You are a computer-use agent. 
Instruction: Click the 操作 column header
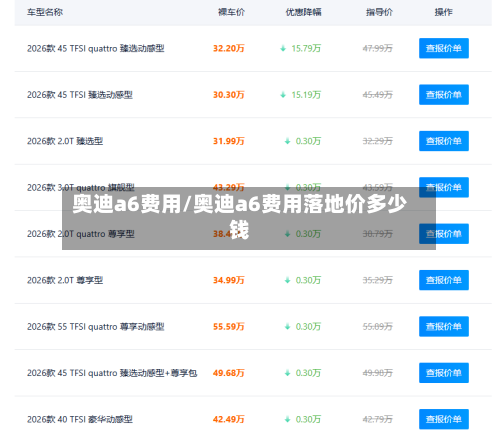(444, 12)
